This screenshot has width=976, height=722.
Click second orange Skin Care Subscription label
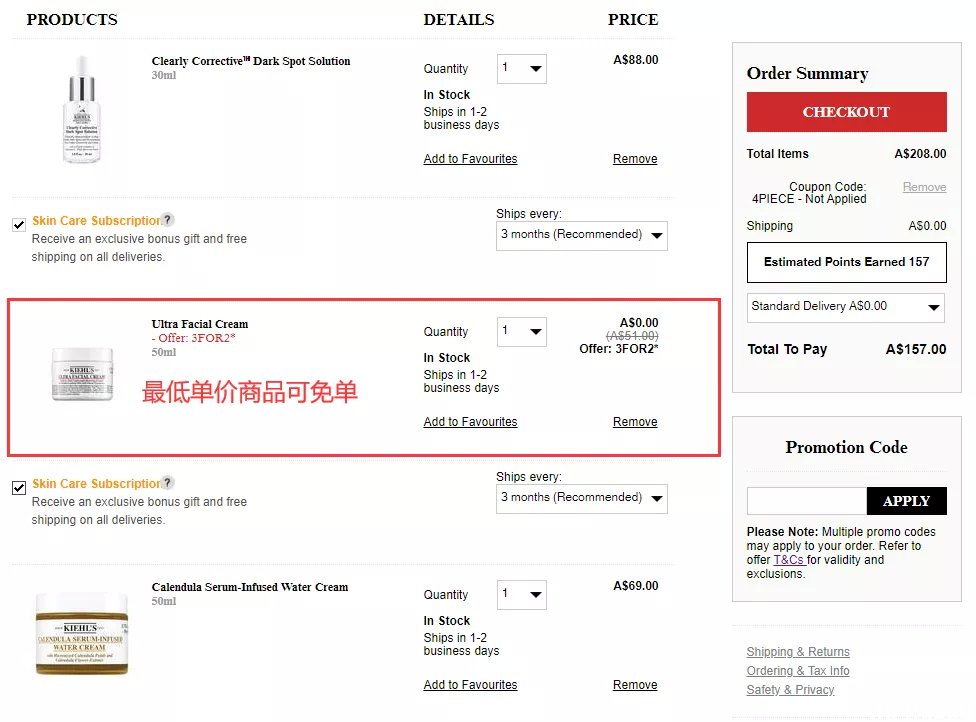[x=96, y=484]
